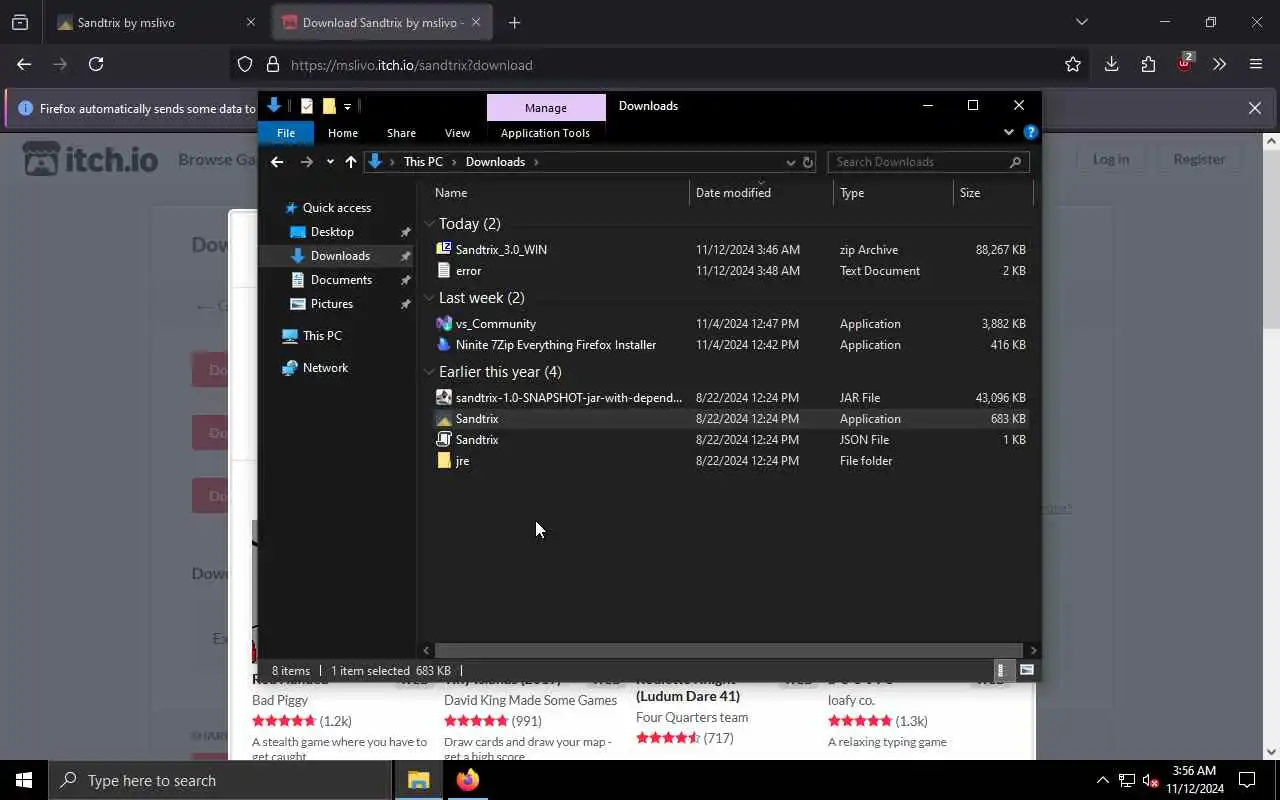Refresh the Downloads folder view

808,162
